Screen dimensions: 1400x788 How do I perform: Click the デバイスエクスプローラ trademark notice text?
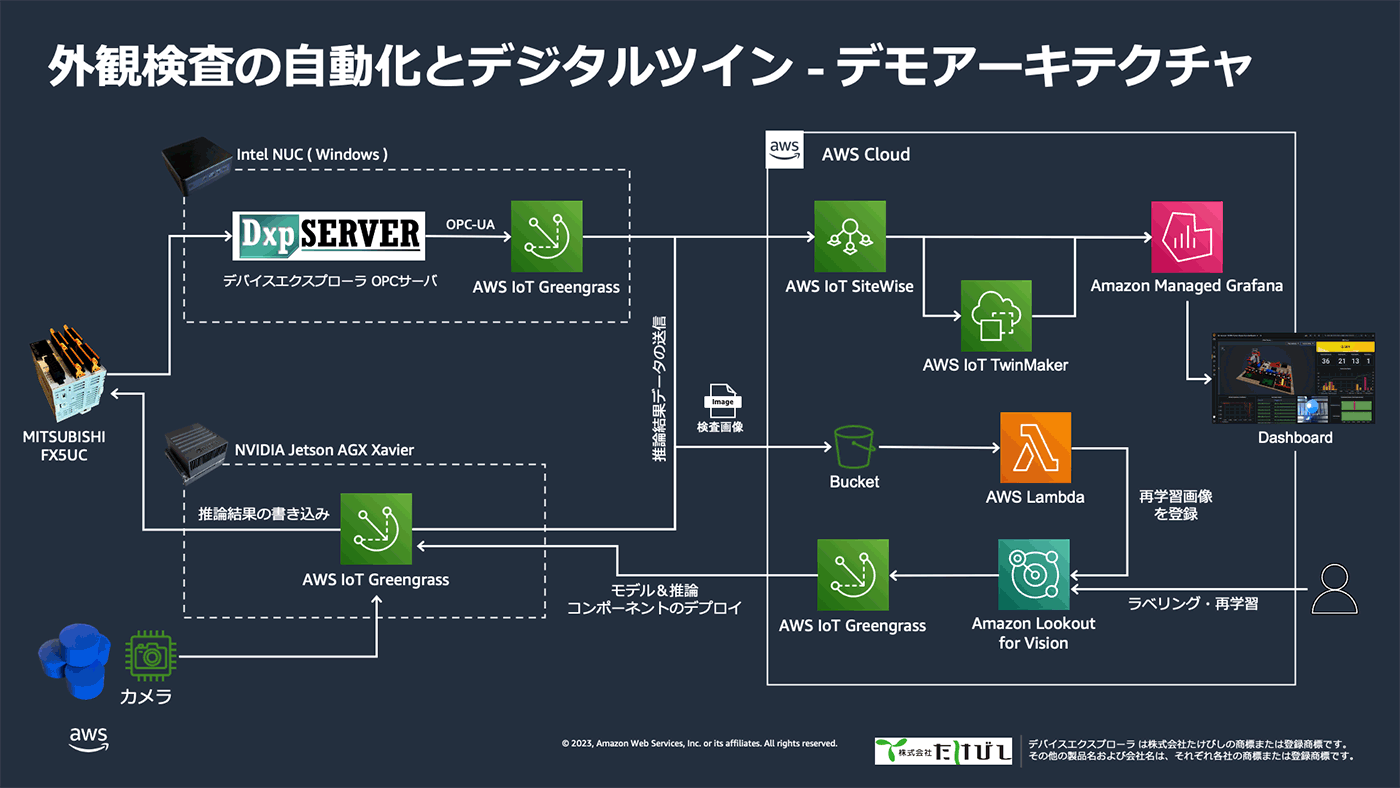(1191, 751)
